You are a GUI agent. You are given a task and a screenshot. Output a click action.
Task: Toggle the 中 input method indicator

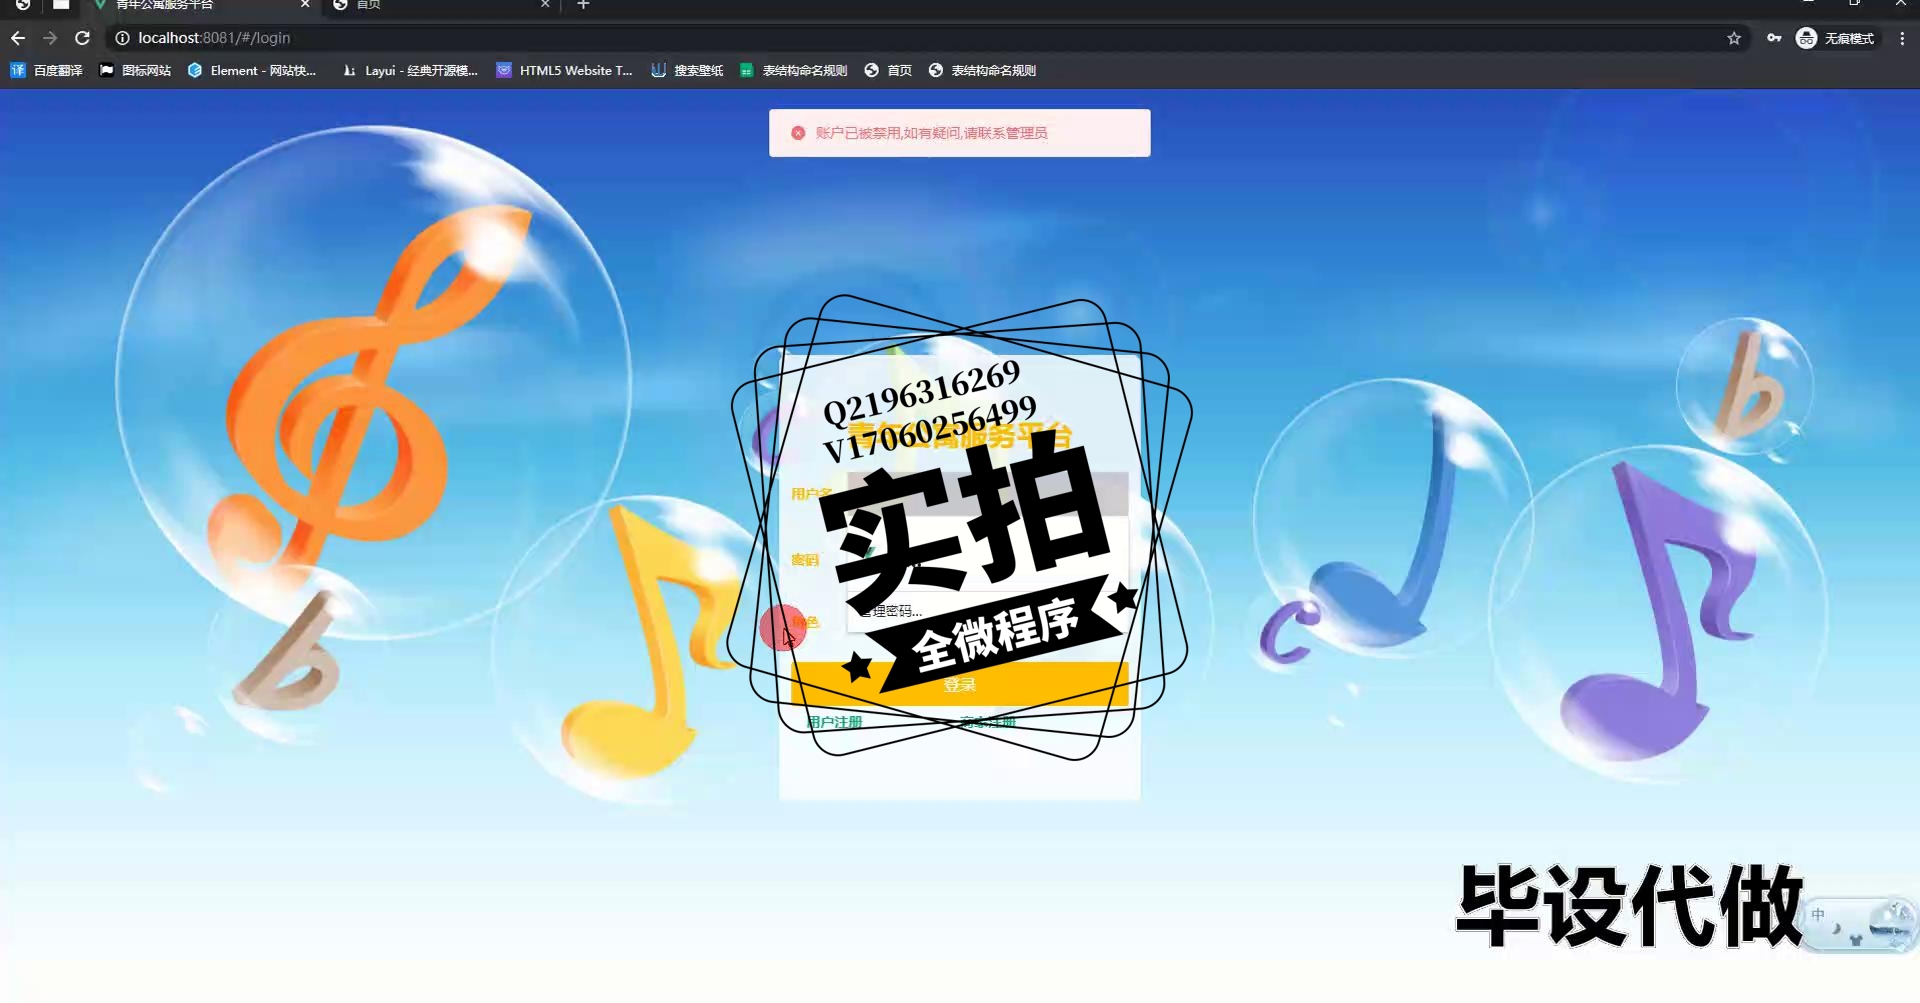point(1818,915)
